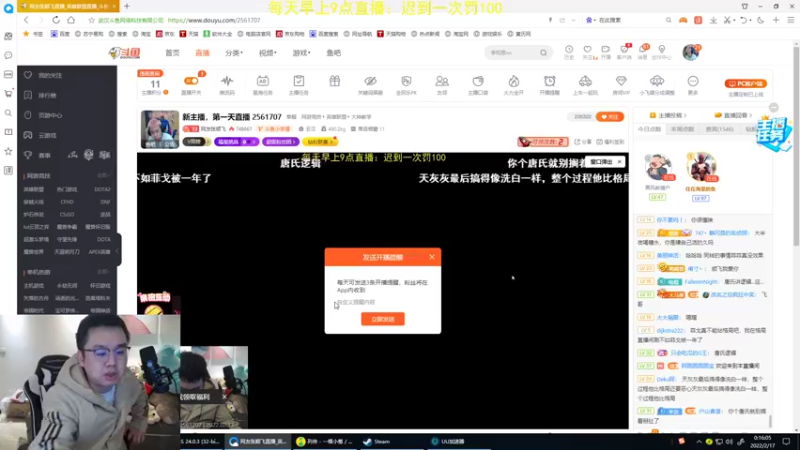Toggle the 关键词屏蔽 eye-slash icon
Image resolution: width=800 pixels, height=450 pixels.
click(x=370, y=81)
